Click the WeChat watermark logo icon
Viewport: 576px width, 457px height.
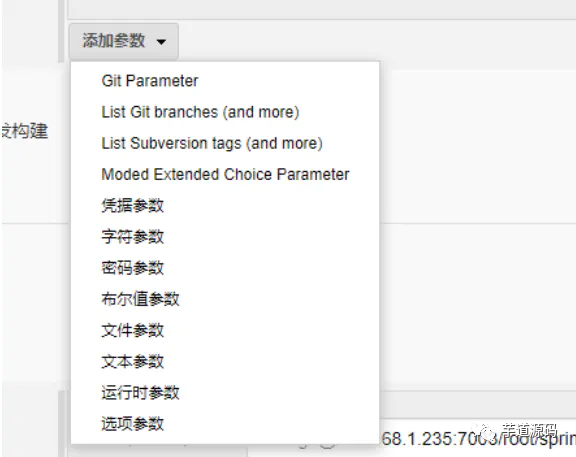[485, 432]
